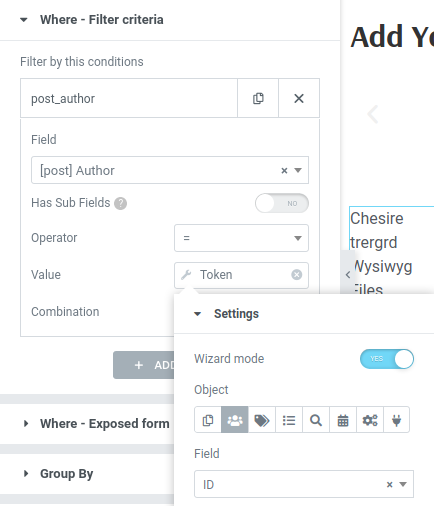Open the Help icon beside Has Sub Fields

click(120, 203)
